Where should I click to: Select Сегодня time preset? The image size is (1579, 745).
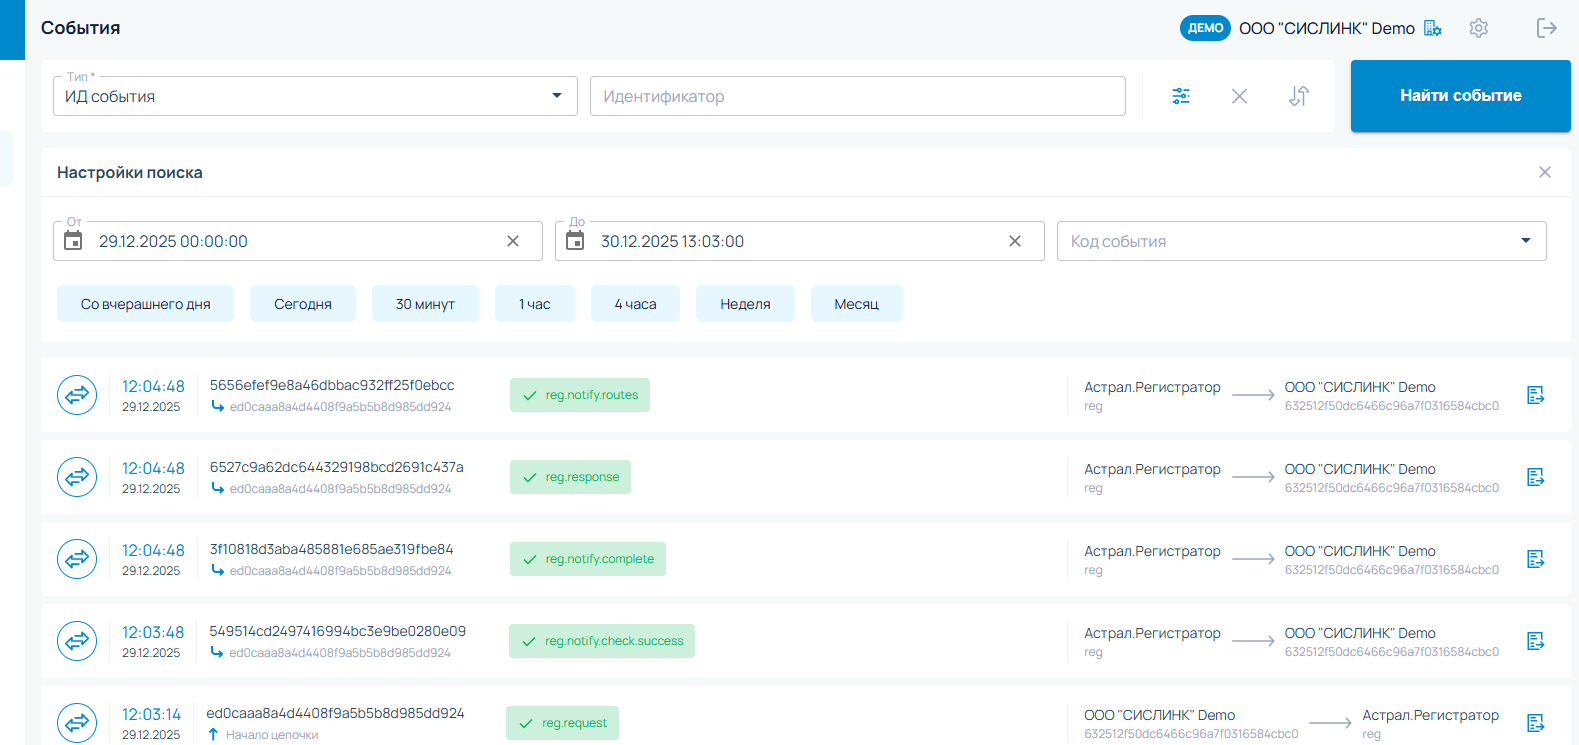click(x=303, y=304)
